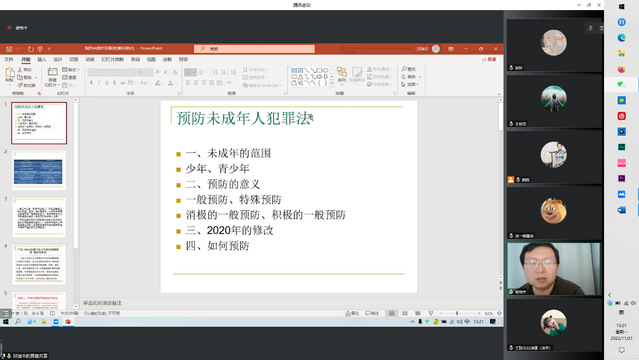Click the PowerPoint icon in shared taskbar
The width and height of the screenshot is (639, 360).
tap(68, 322)
